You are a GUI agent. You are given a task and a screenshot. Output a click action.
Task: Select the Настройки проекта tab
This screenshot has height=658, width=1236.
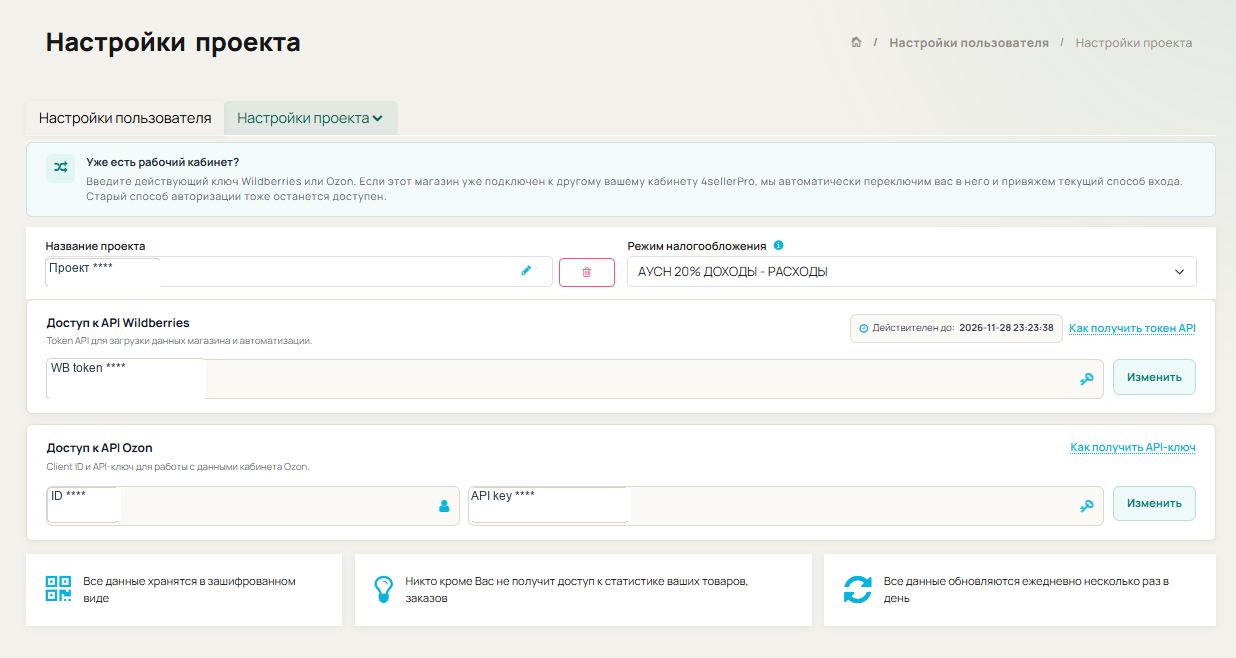pyautogui.click(x=310, y=118)
